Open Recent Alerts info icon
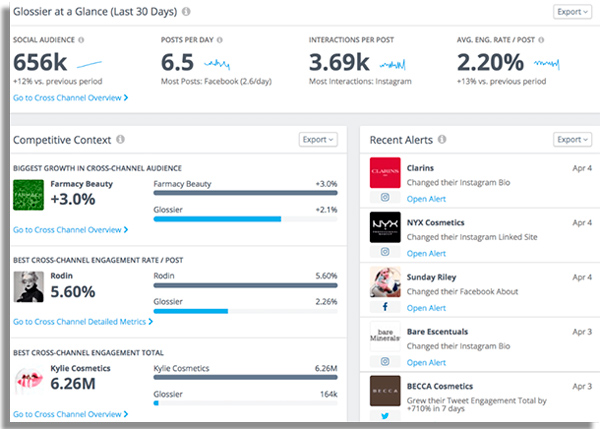This screenshot has height=429, width=600. tap(442, 139)
